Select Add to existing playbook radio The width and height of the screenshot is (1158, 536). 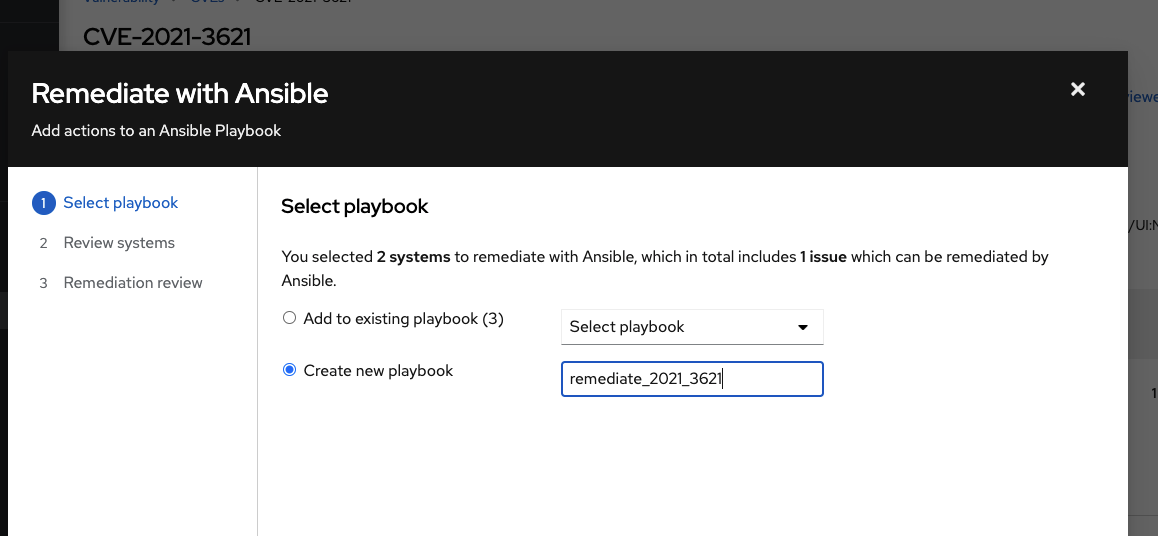(290, 317)
